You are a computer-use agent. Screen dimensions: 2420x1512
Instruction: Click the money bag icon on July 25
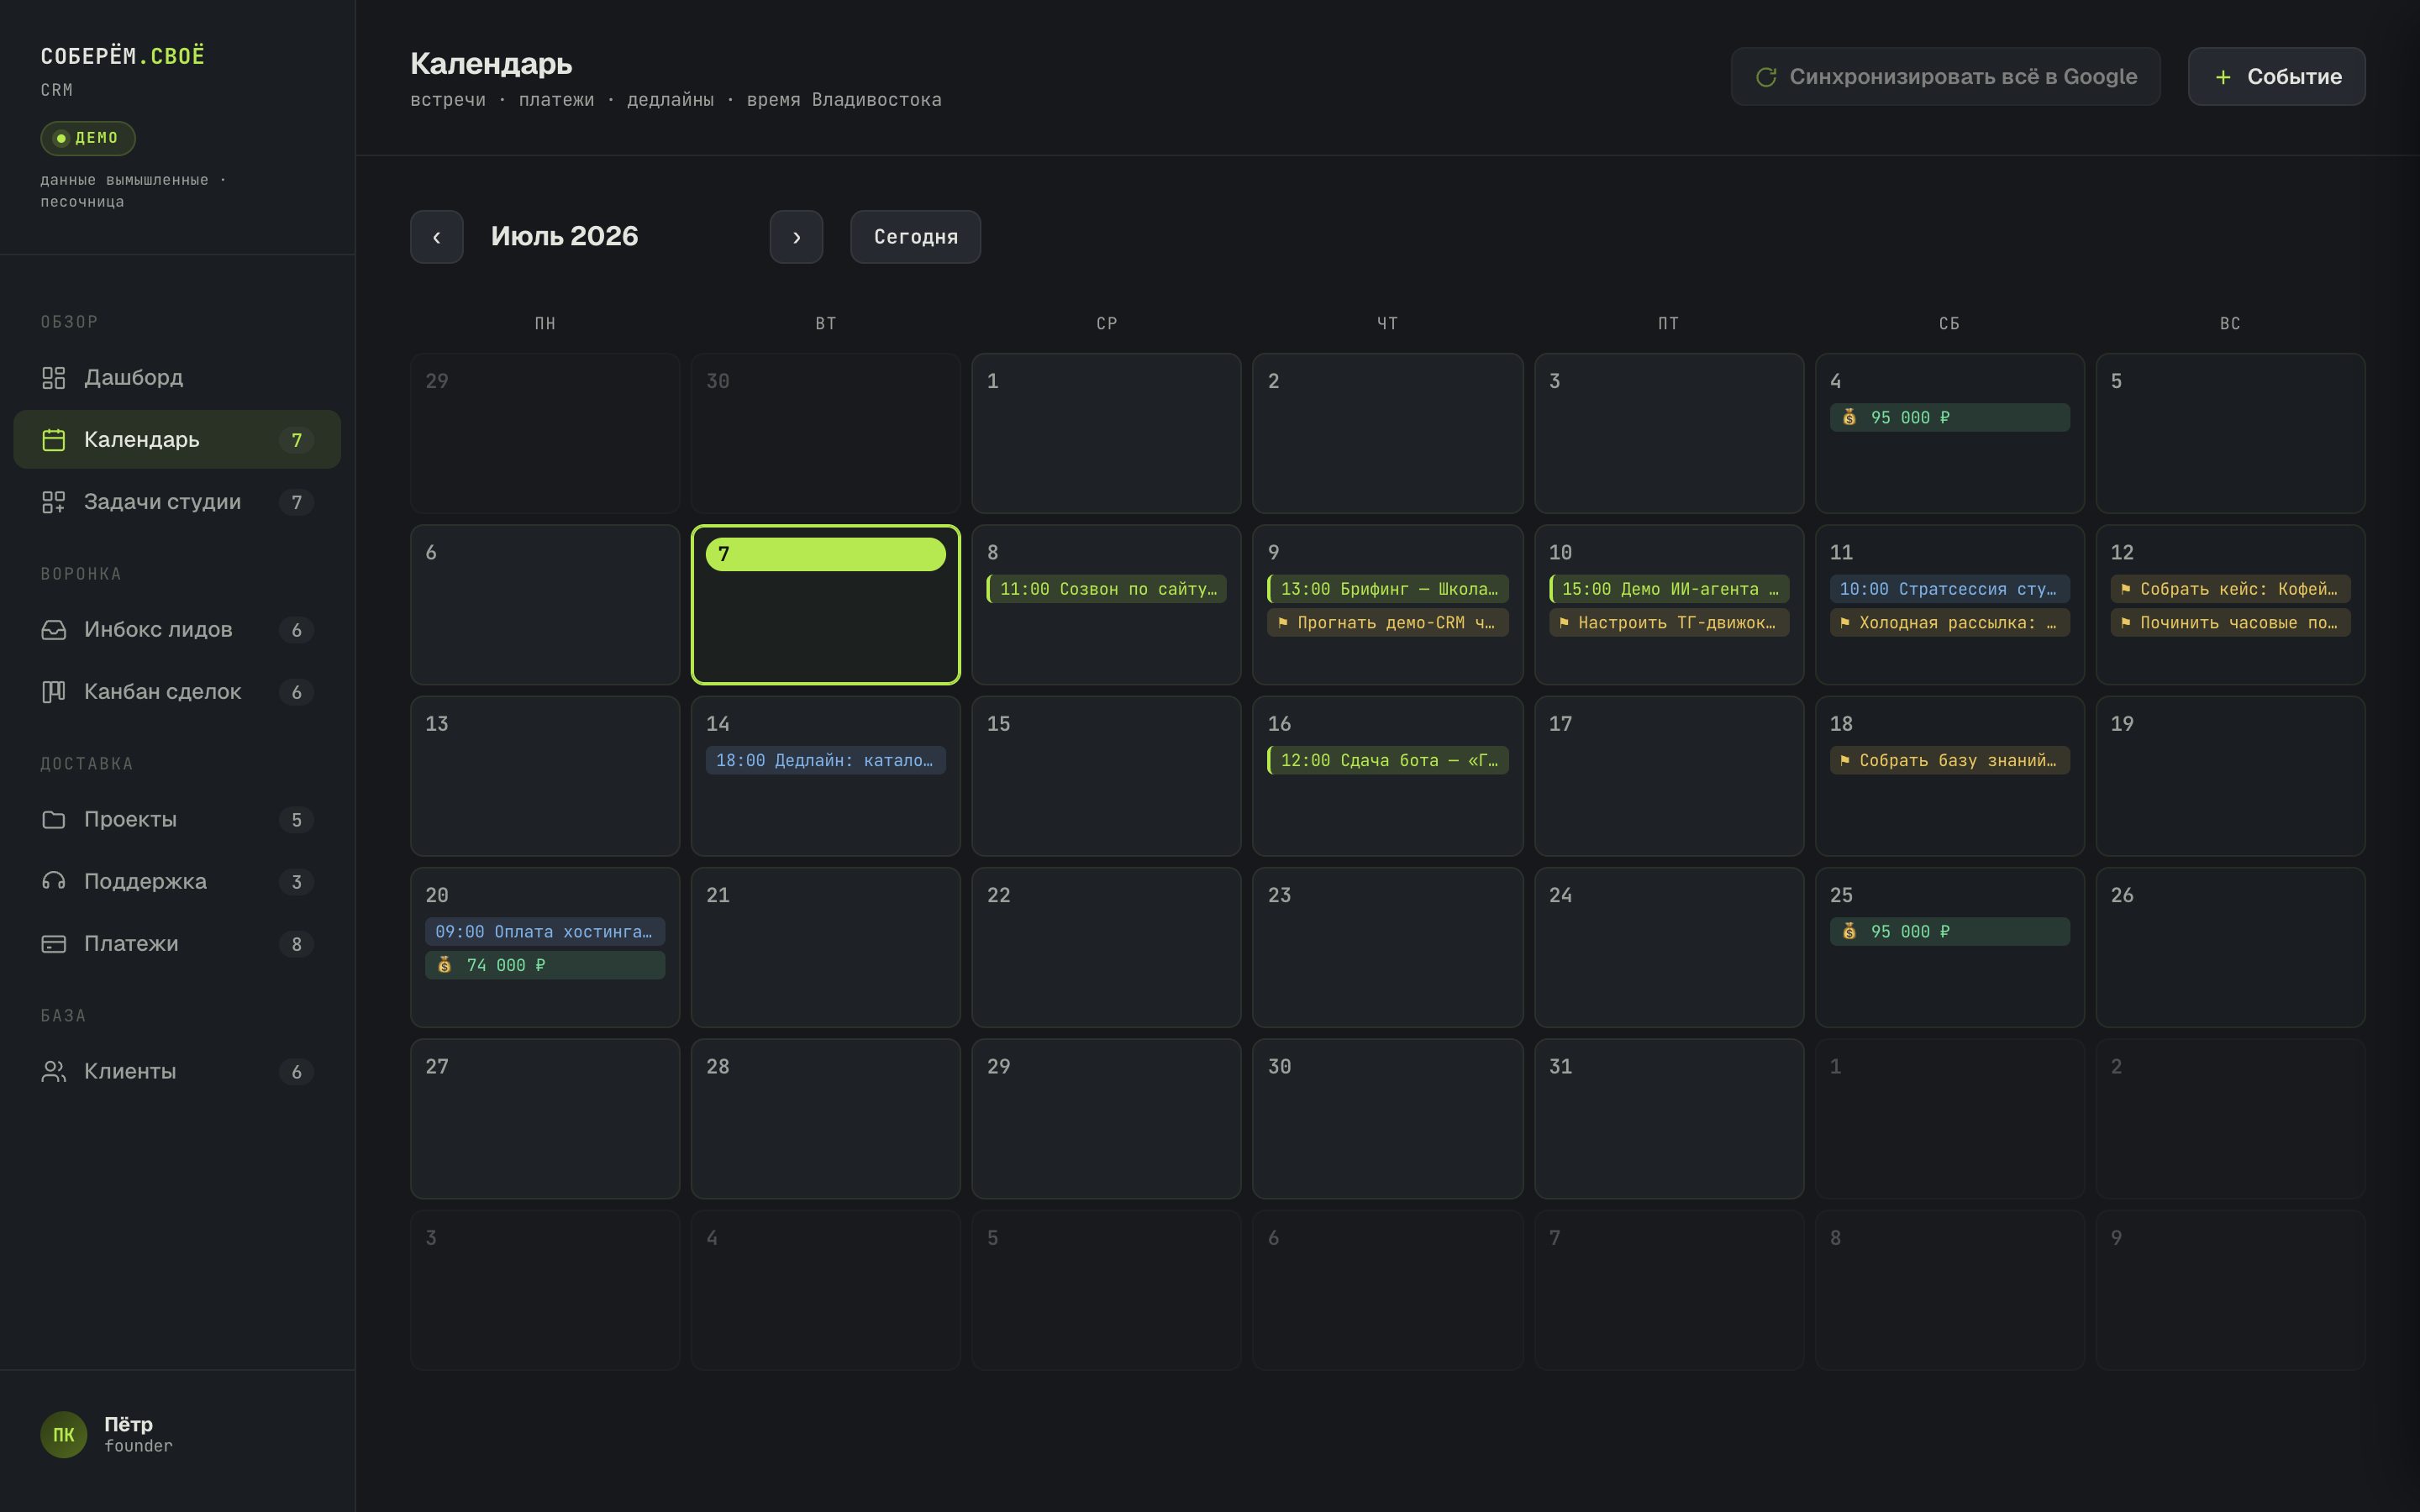(1849, 932)
